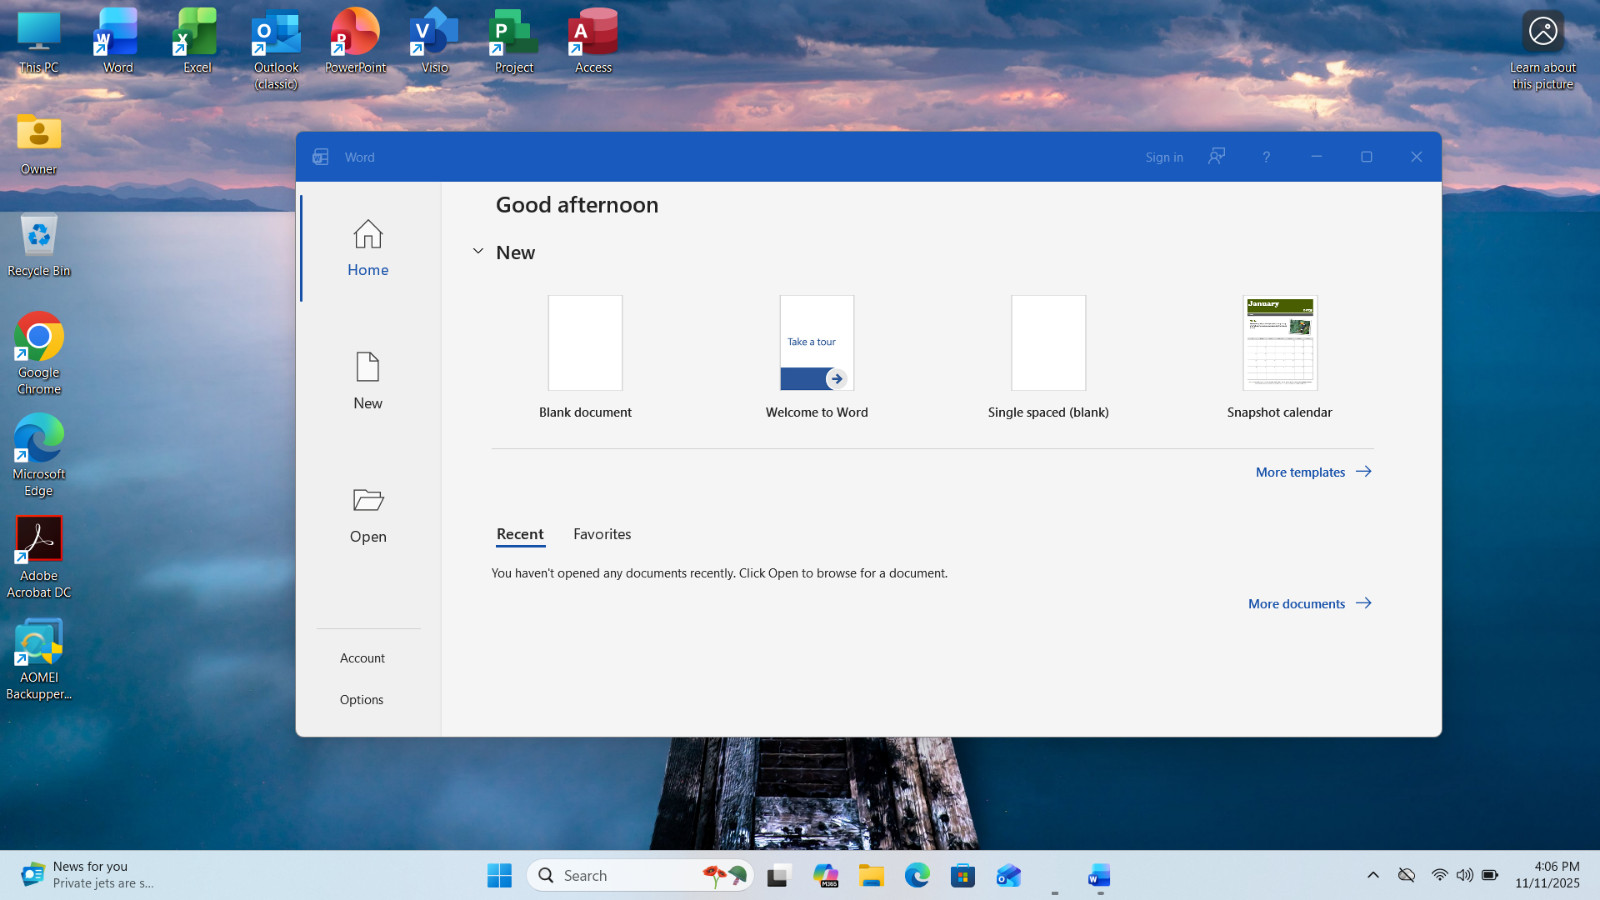Click the taskbar Search box
Image resolution: width=1600 pixels, height=900 pixels.
pos(640,875)
